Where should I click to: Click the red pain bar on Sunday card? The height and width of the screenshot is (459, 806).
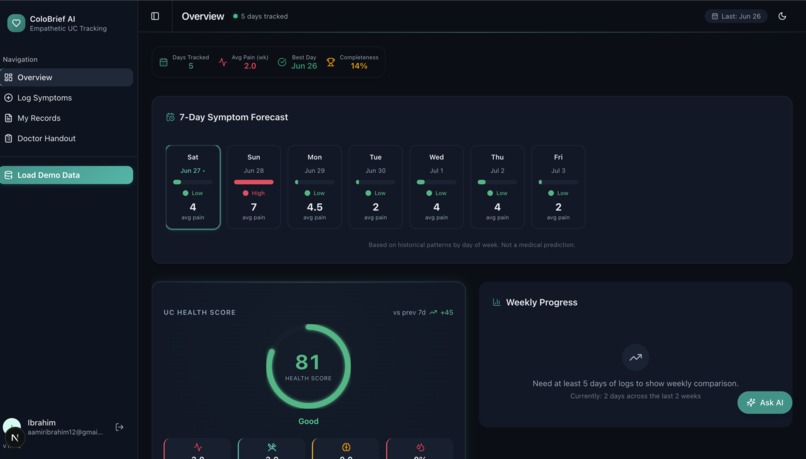tap(253, 182)
